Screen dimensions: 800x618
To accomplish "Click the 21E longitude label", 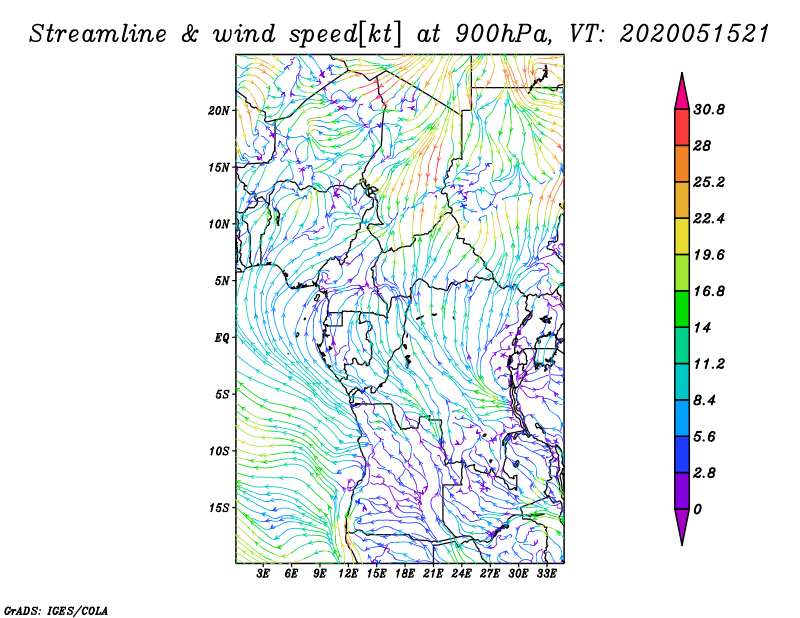I will (x=433, y=574).
